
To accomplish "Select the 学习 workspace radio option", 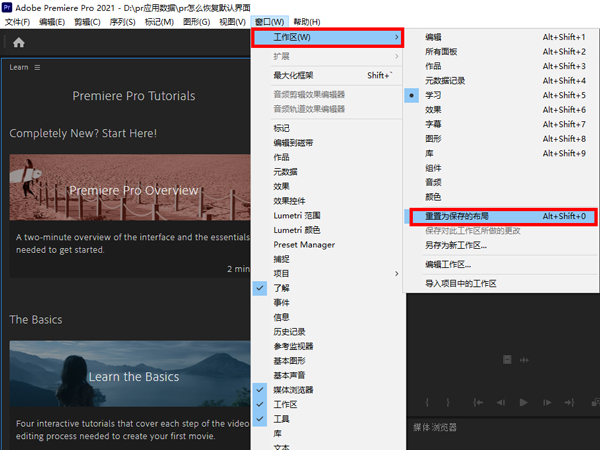I will tap(433, 95).
